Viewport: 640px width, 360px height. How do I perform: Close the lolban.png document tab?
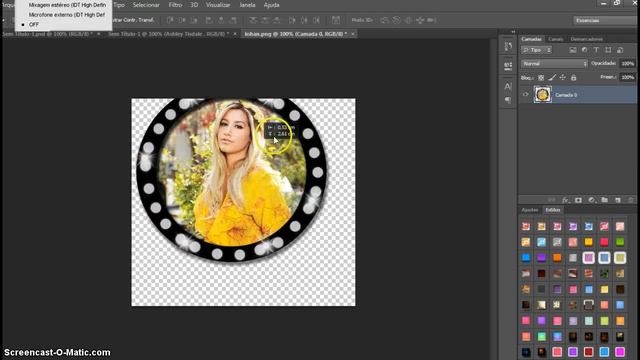(x=353, y=34)
